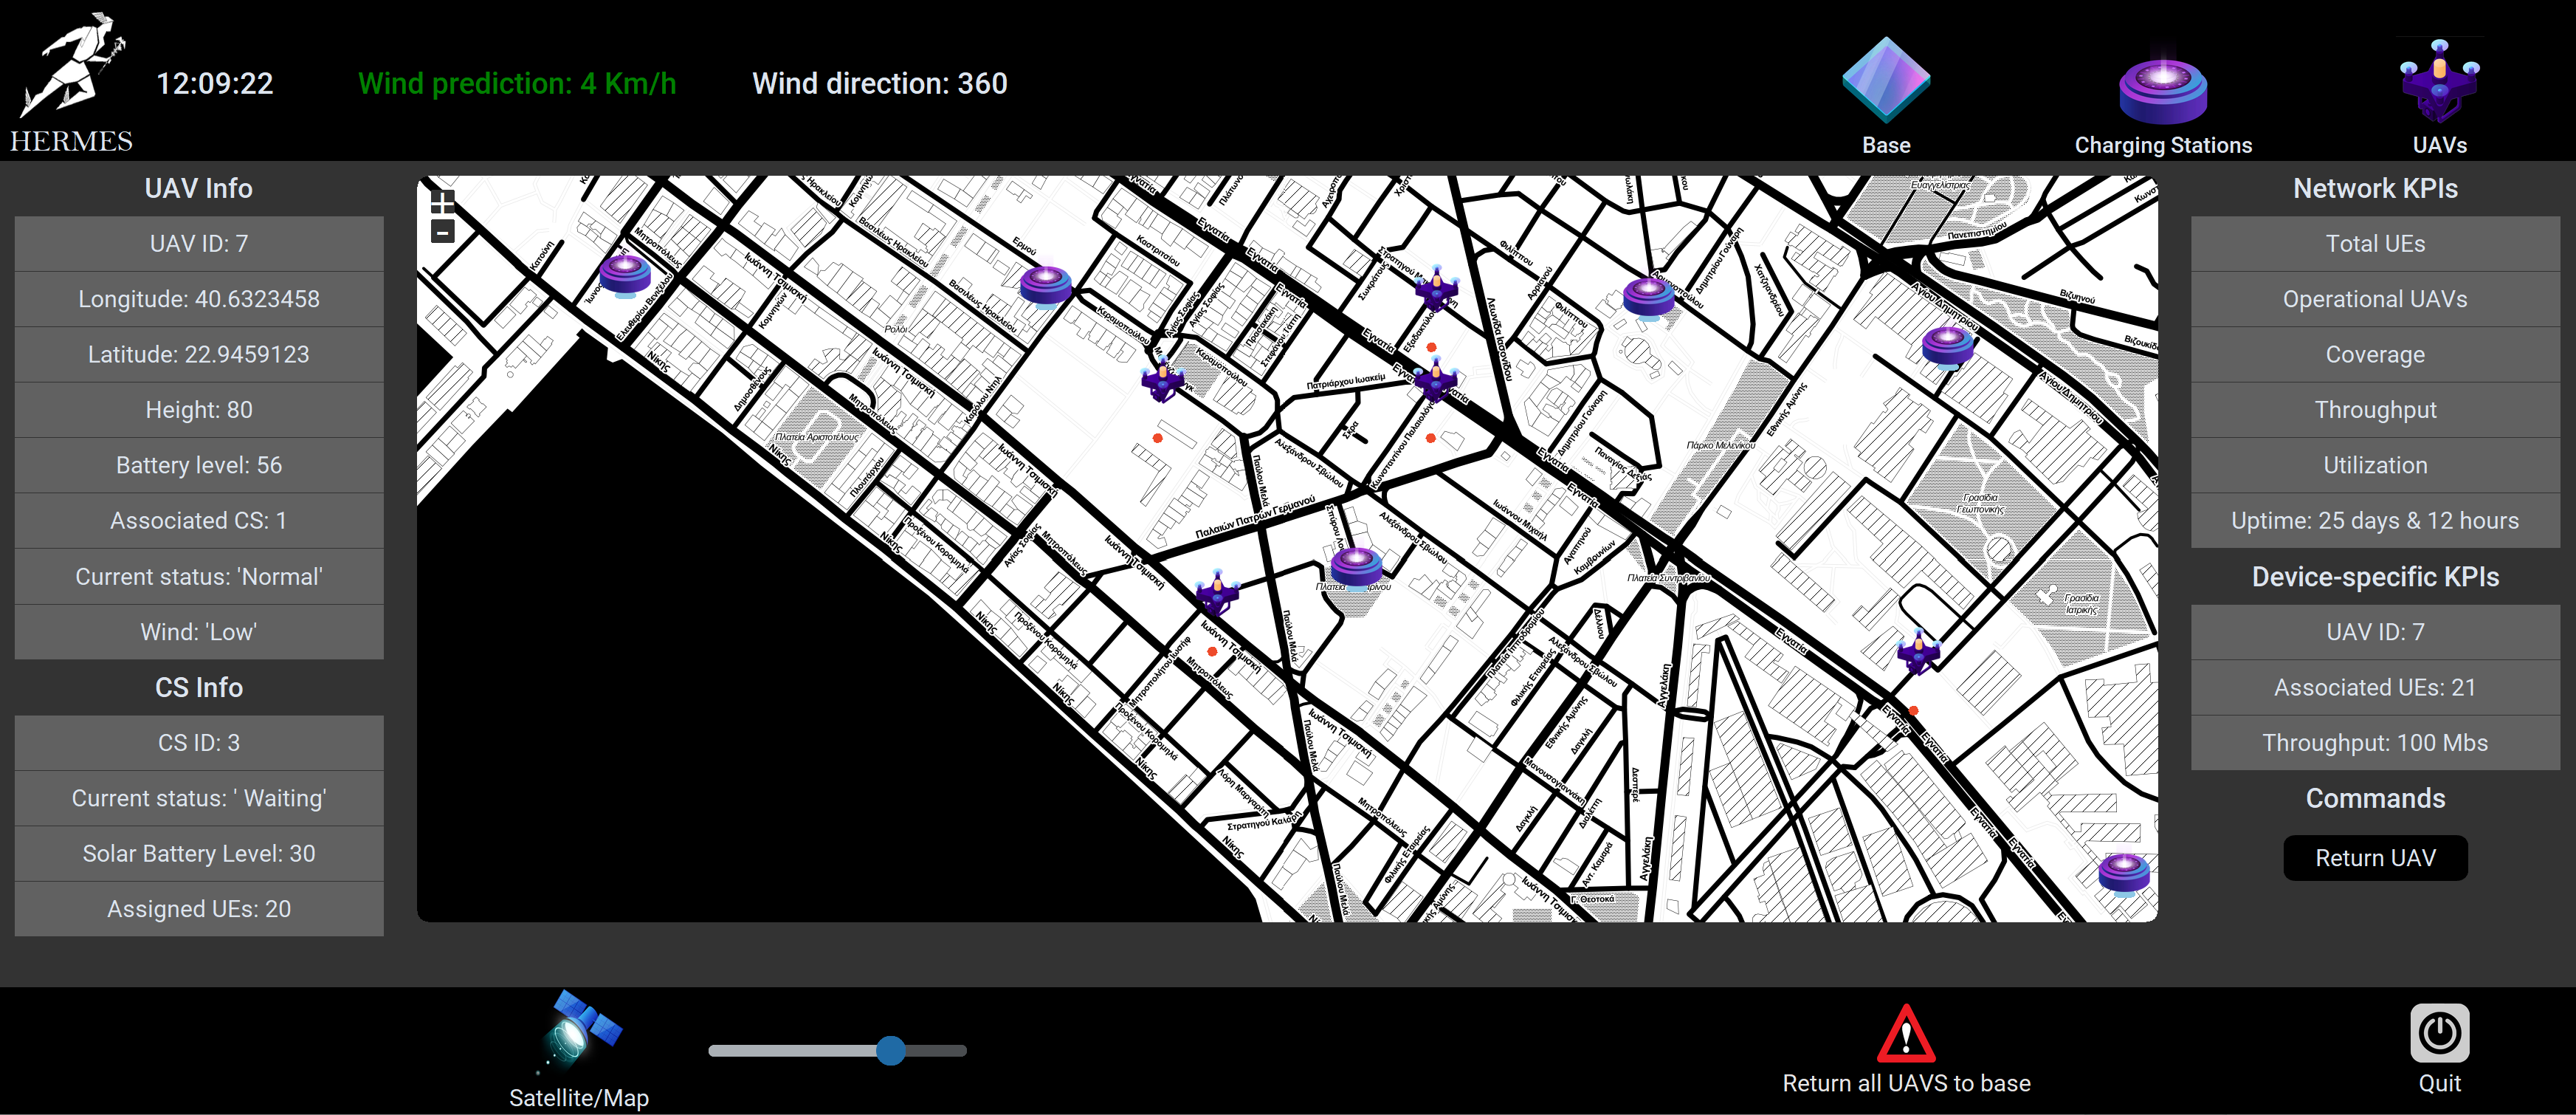Viewport: 2576px width, 1115px height.
Task: Select charging station near Ermou street
Action: coord(1046,284)
